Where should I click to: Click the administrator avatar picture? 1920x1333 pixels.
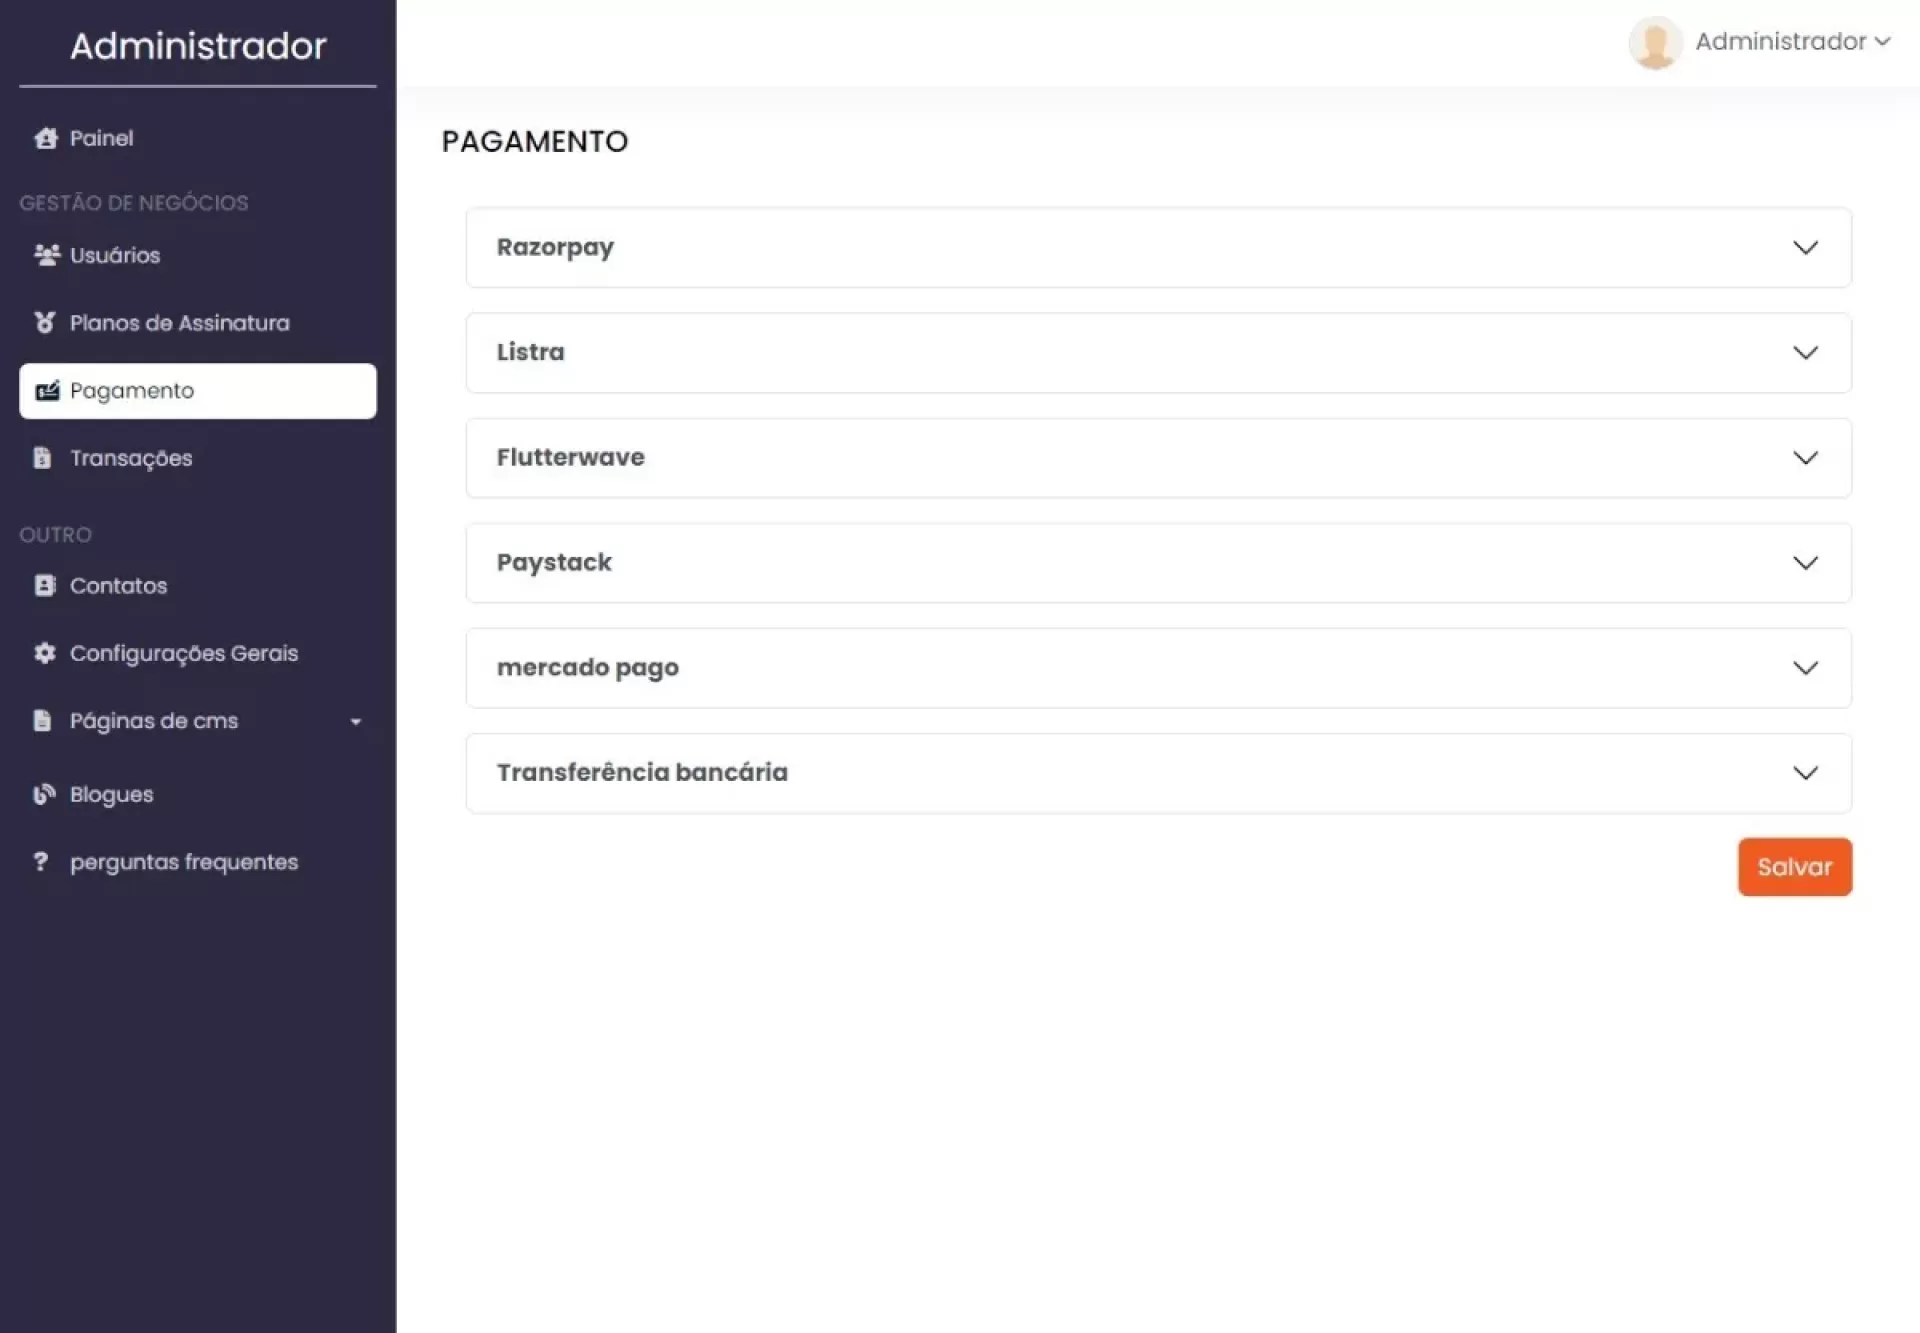coord(1654,43)
